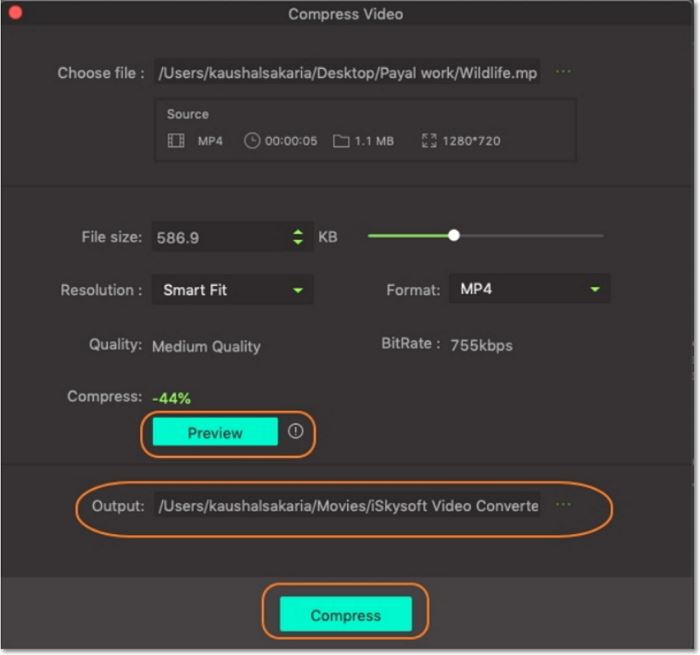Click the frame icon beside 1280*720
This screenshot has width=700, height=655.
tap(430, 141)
